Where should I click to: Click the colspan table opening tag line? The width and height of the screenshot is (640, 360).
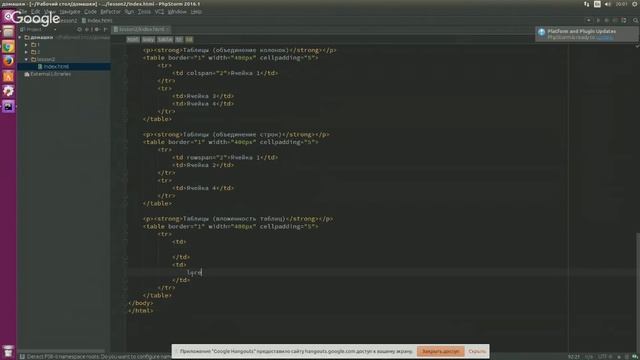click(231, 58)
